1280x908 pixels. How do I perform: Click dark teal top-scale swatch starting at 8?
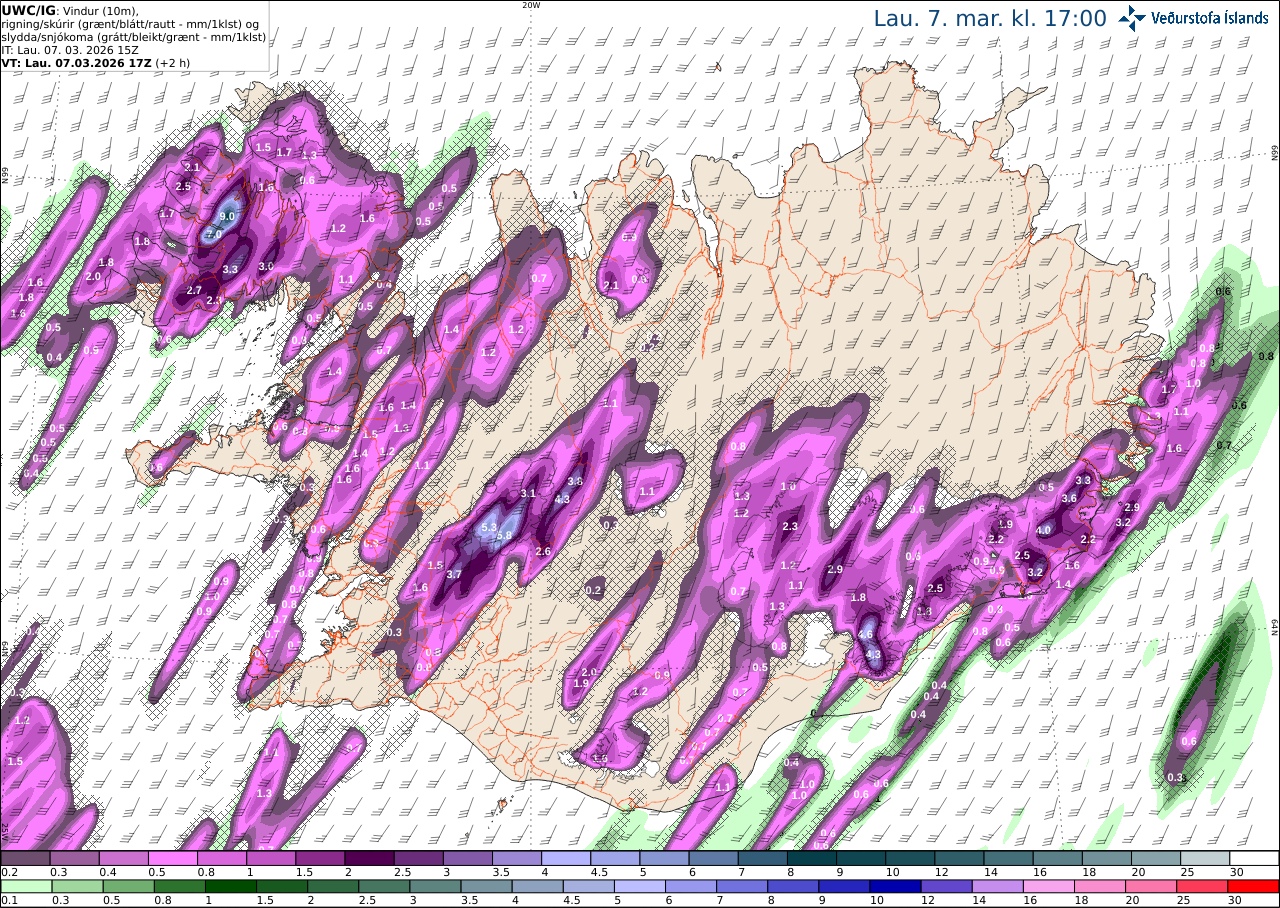pos(812,858)
